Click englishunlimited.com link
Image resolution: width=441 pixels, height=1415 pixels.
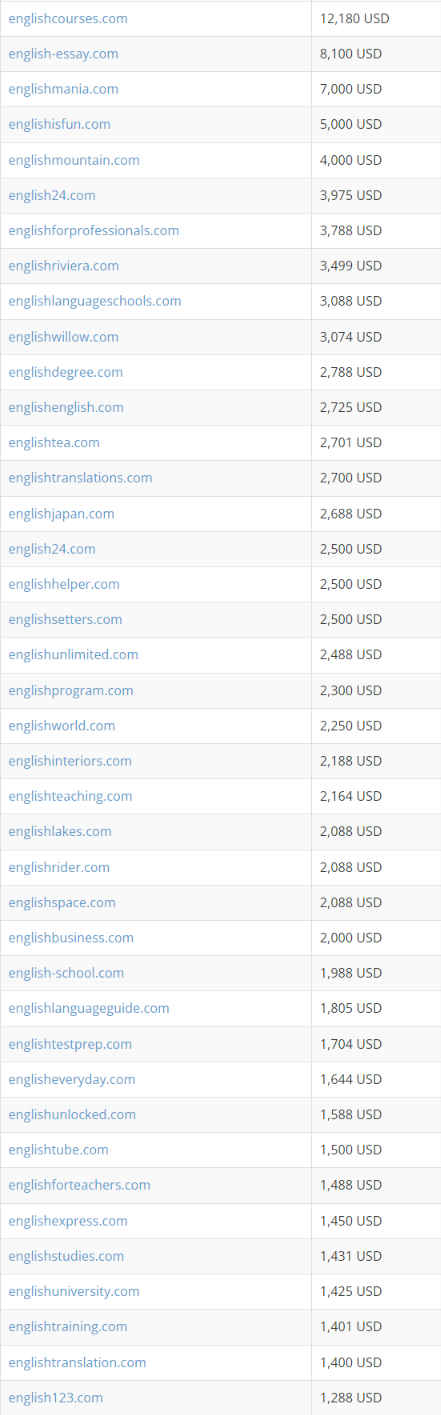pyautogui.click(x=73, y=654)
